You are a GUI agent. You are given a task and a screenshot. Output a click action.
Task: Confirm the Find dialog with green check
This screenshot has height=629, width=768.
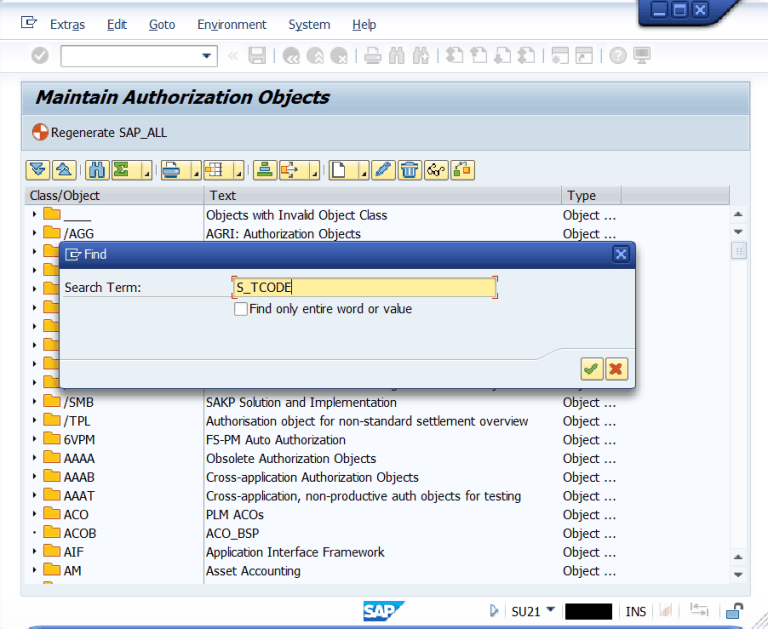coord(592,368)
